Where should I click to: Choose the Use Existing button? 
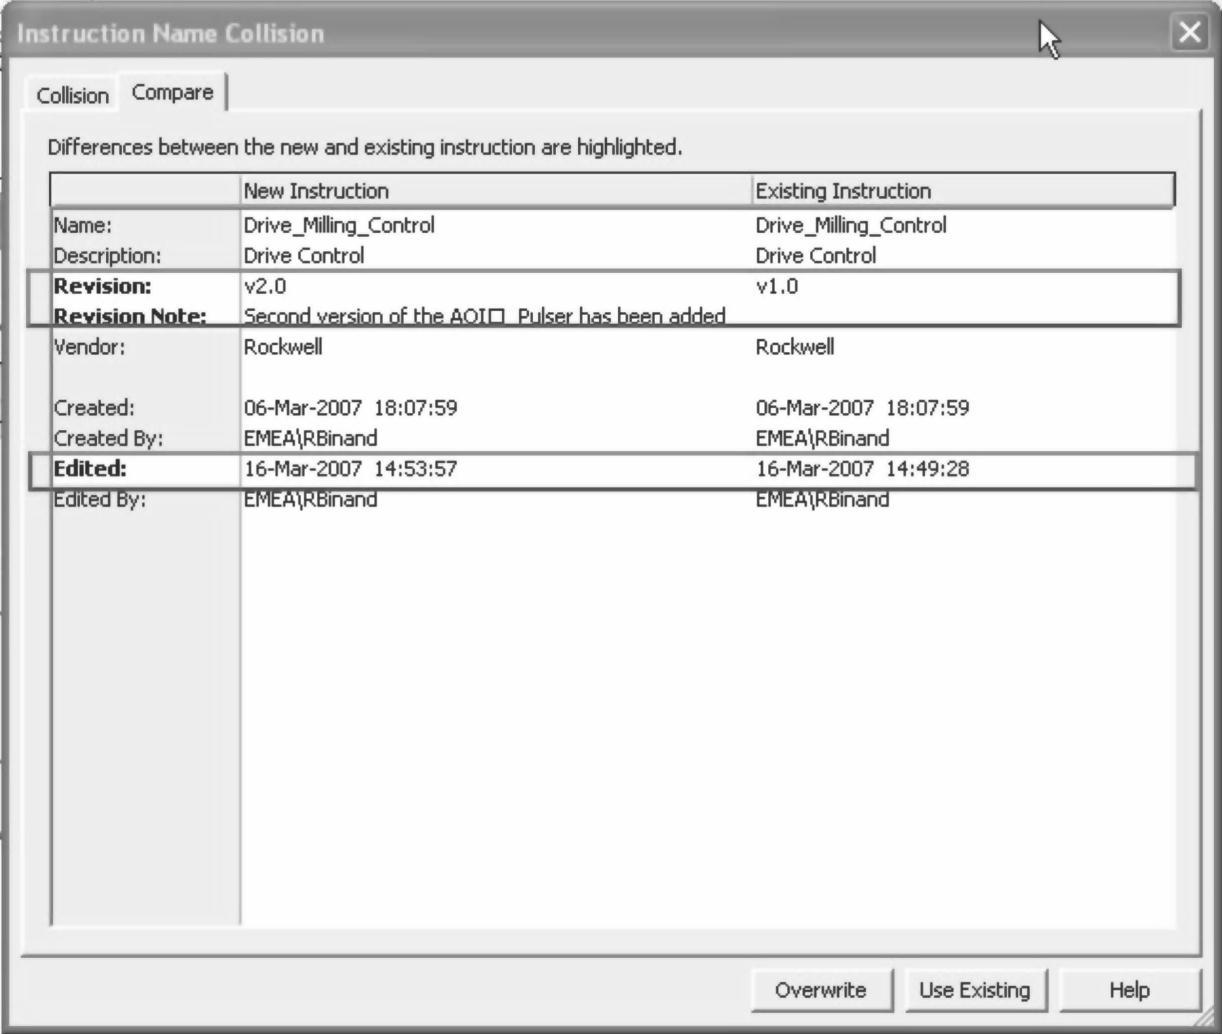[974, 990]
